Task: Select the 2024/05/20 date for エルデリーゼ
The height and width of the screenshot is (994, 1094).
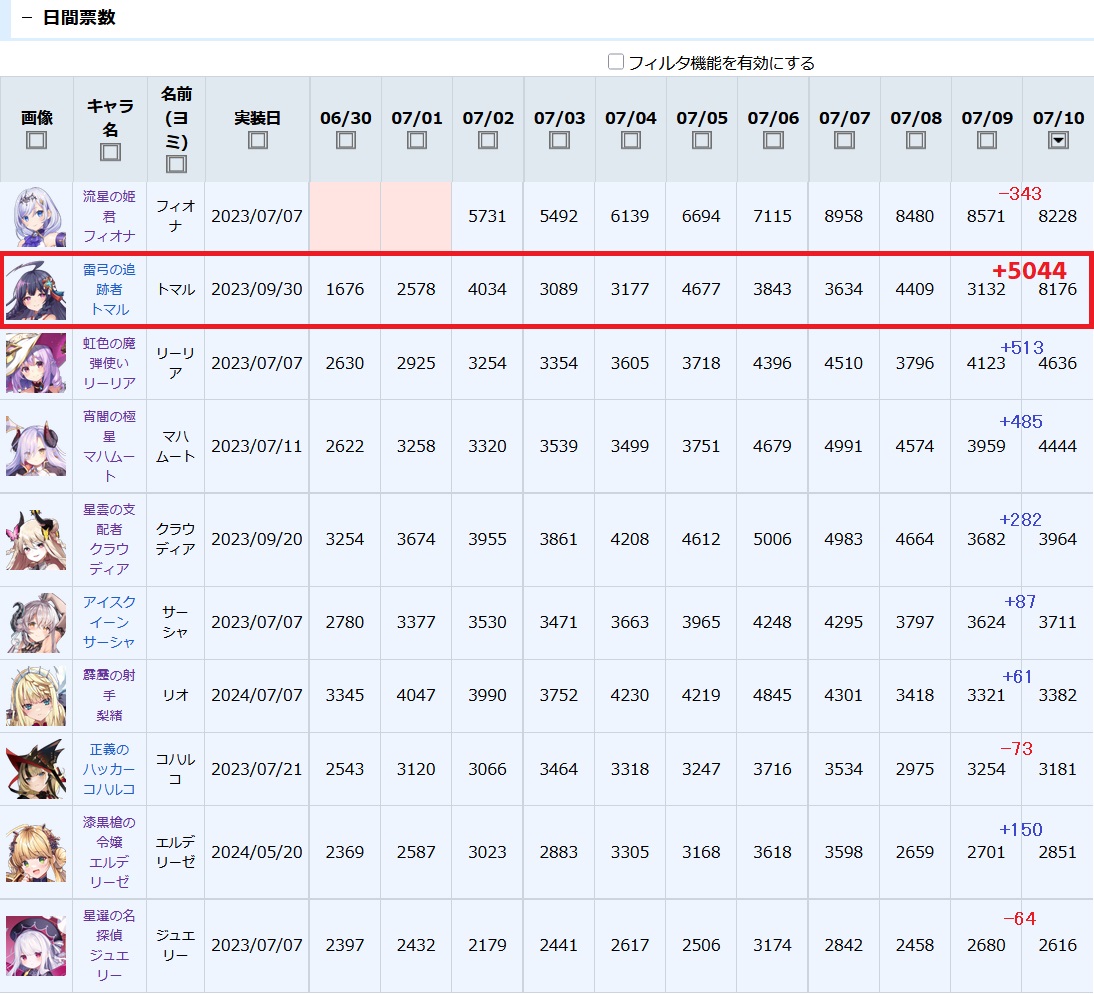Action: tap(257, 852)
